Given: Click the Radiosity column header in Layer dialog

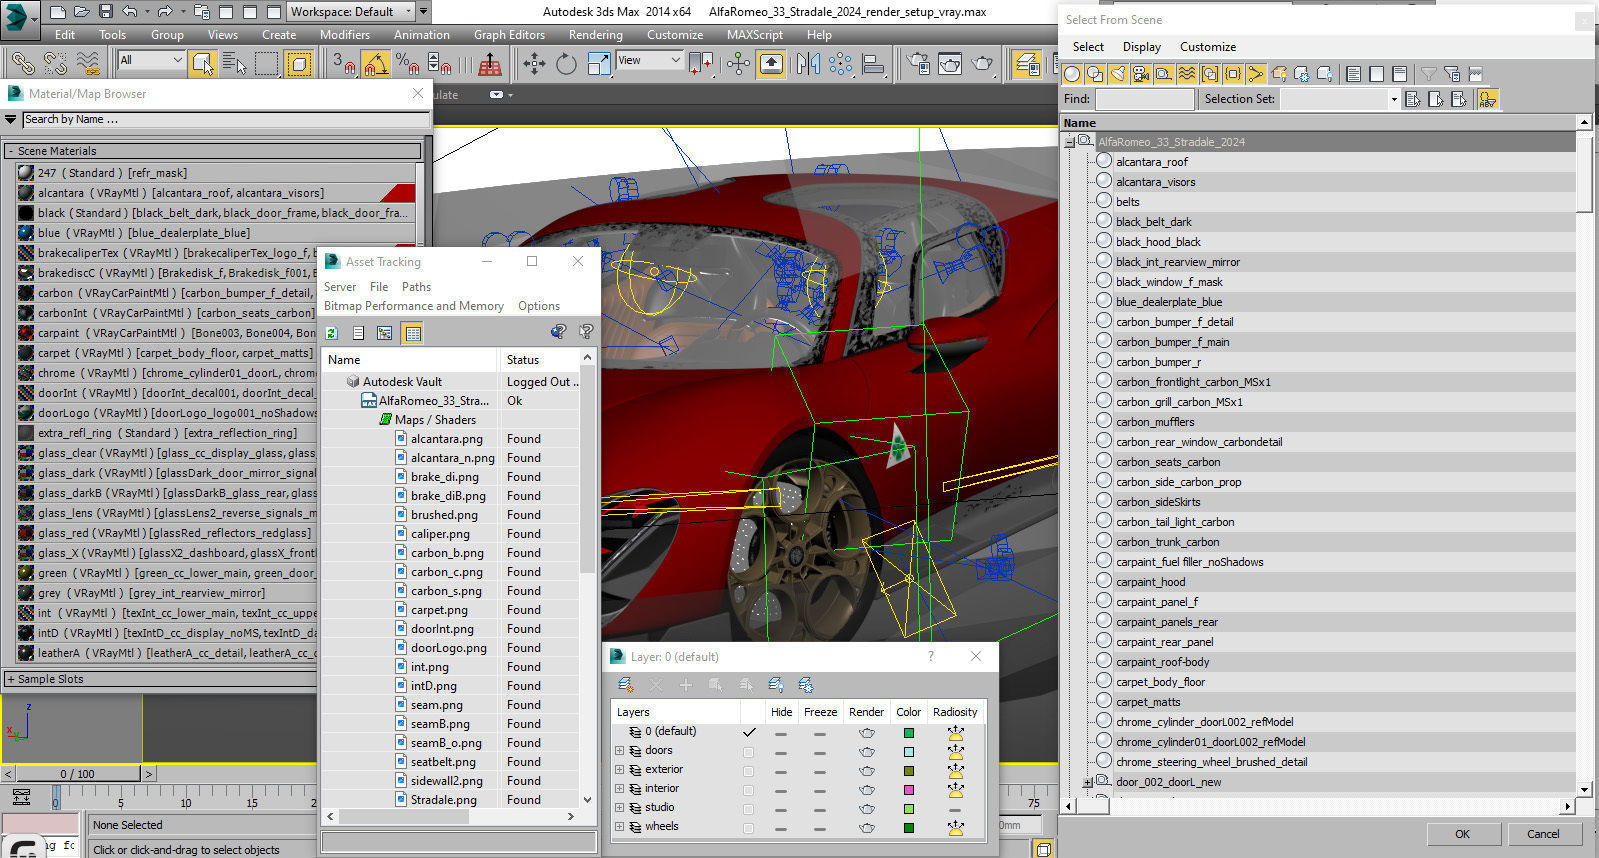Looking at the screenshot, I should pos(955,712).
